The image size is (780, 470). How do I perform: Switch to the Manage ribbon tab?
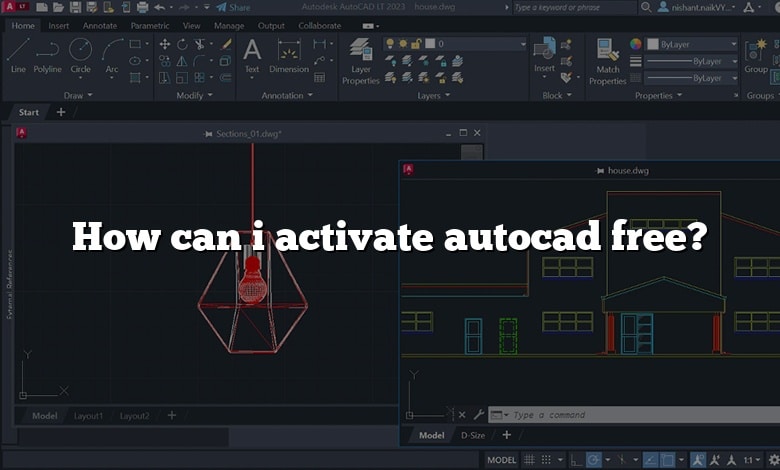(229, 25)
